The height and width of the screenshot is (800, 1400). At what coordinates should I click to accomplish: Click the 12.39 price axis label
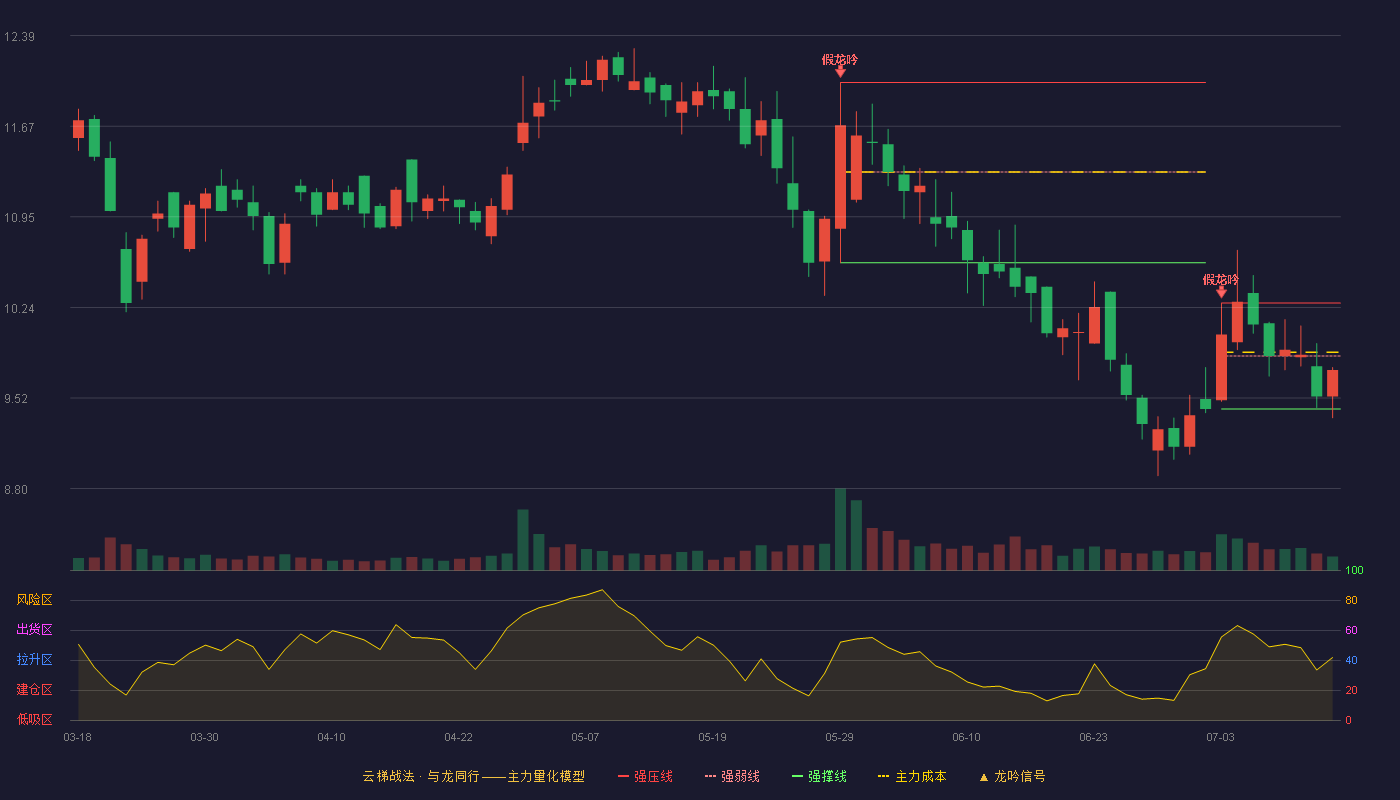19,37
